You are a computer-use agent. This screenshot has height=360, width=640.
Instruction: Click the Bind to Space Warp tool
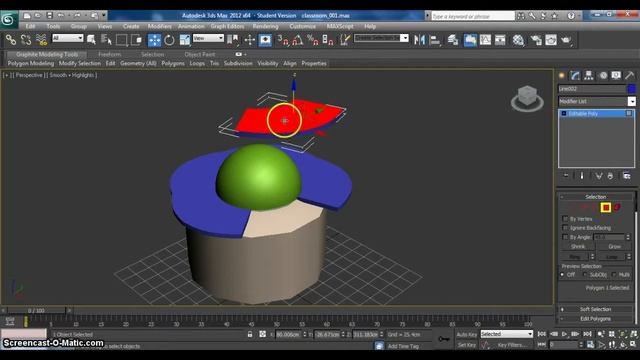pyautogui.click(x=41, y=40)
